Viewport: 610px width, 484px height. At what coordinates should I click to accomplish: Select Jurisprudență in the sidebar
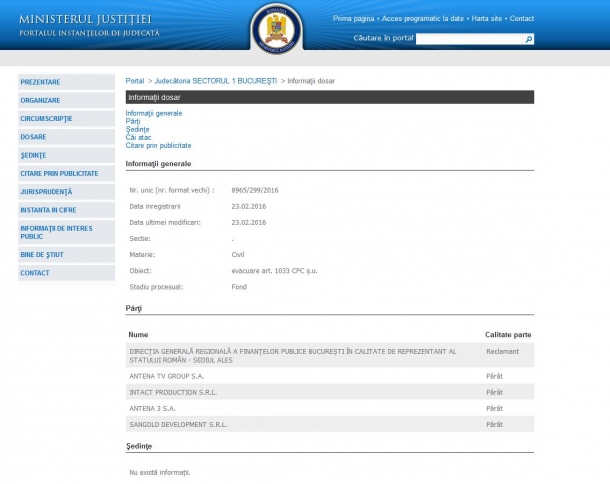pyautogui.click(x=66, y=191)
